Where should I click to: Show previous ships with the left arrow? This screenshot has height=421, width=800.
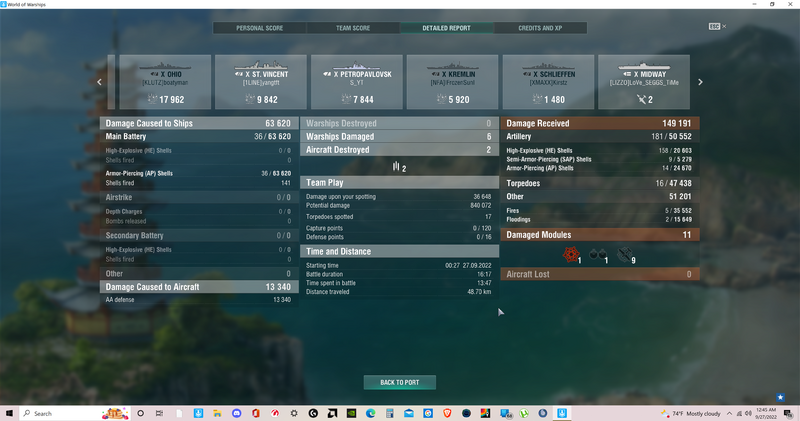[99, 82]
